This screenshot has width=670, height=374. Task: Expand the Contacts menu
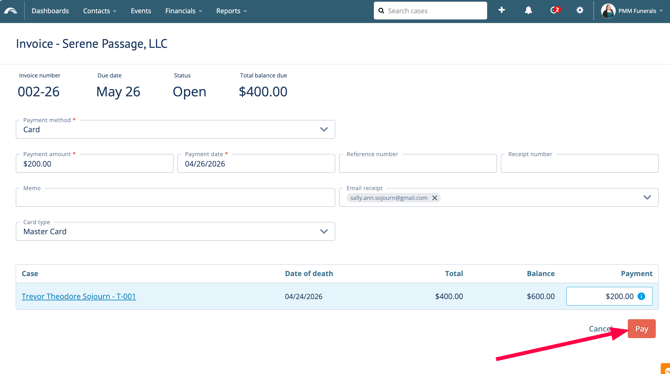pos(100,11)
